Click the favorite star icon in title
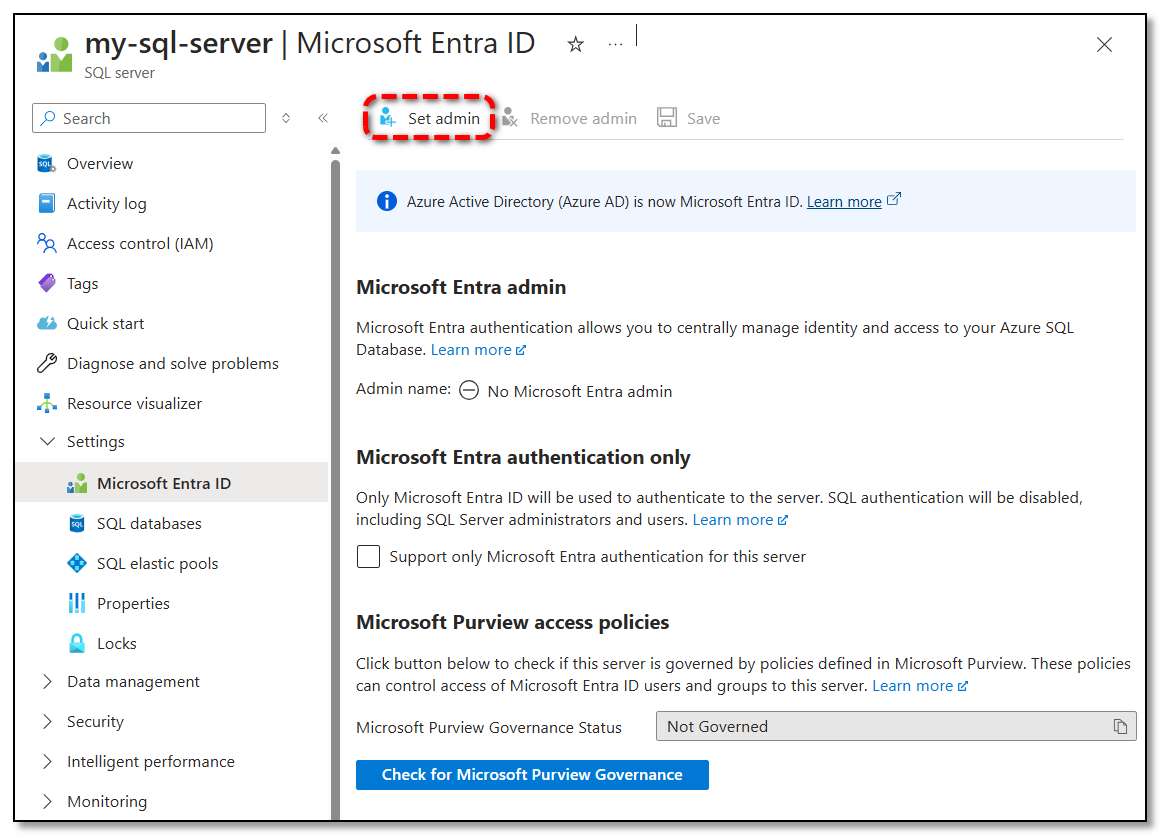Screen dimensions: 1161x836 576,45
